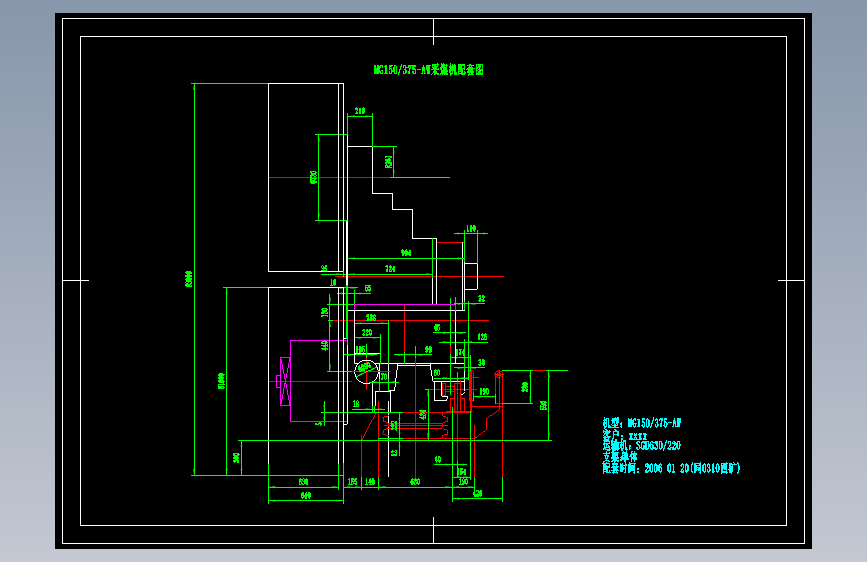
Task: Click the 210 dimension label at top
Action: [x=360, y=111]
